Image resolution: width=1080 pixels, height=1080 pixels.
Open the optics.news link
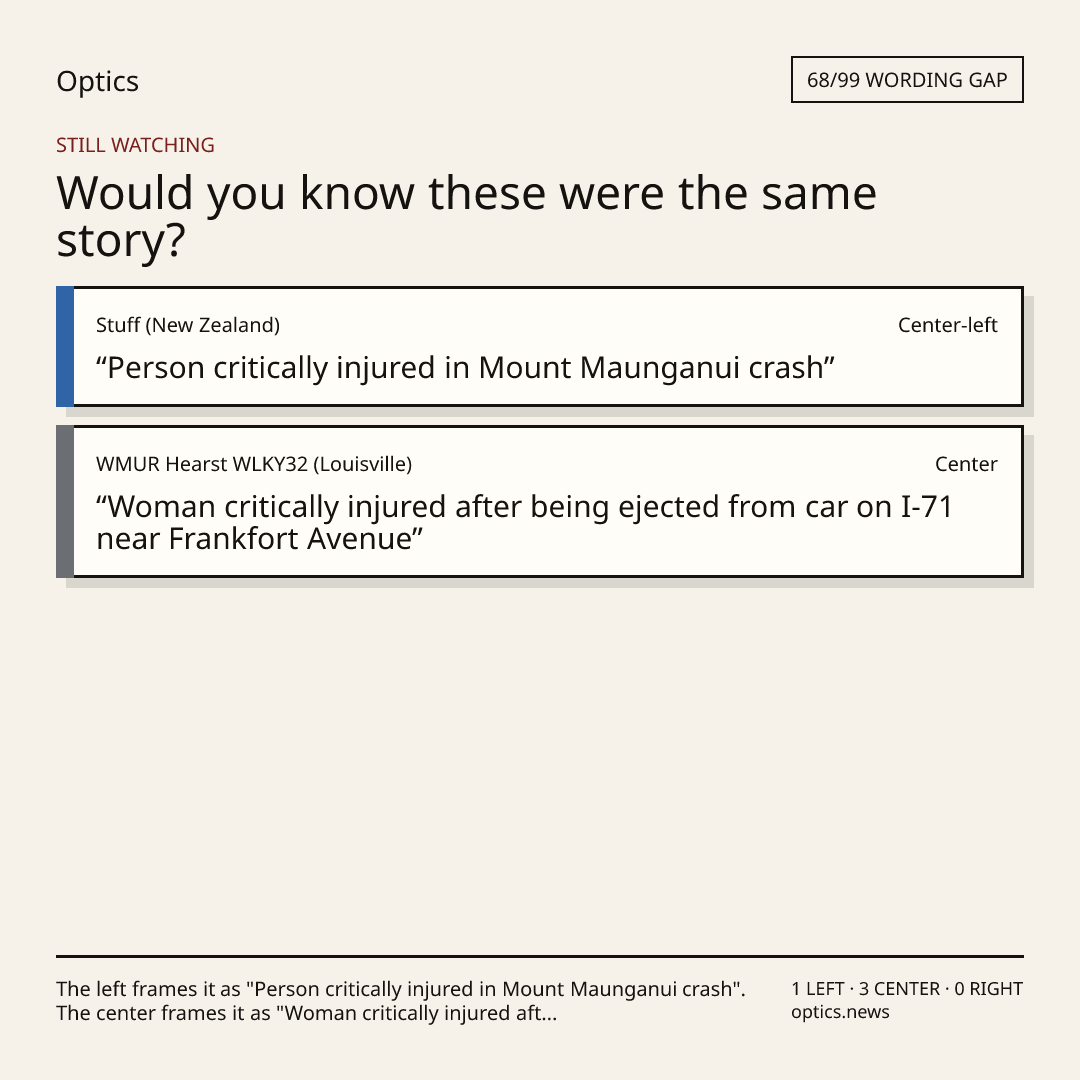click(x=840, y=1012)
